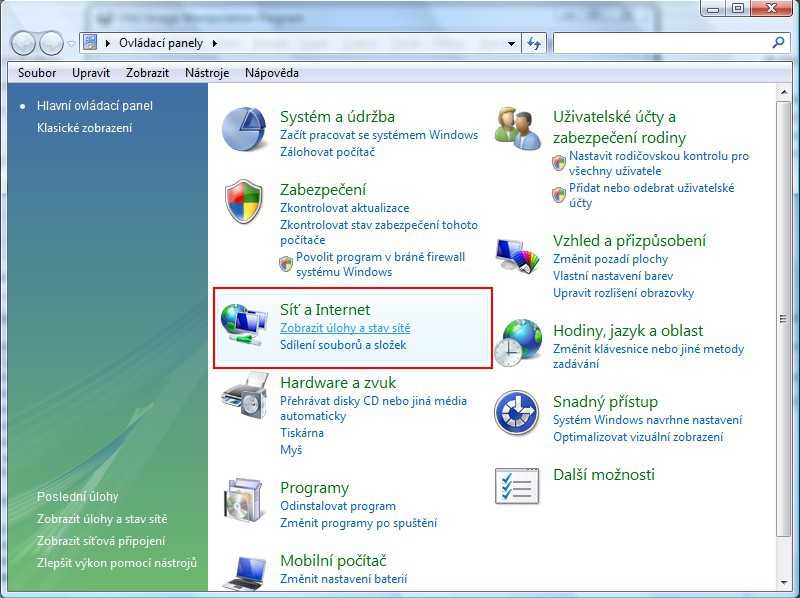Click Upravit rozlišení obrazovky link

(x=623, y=293)
